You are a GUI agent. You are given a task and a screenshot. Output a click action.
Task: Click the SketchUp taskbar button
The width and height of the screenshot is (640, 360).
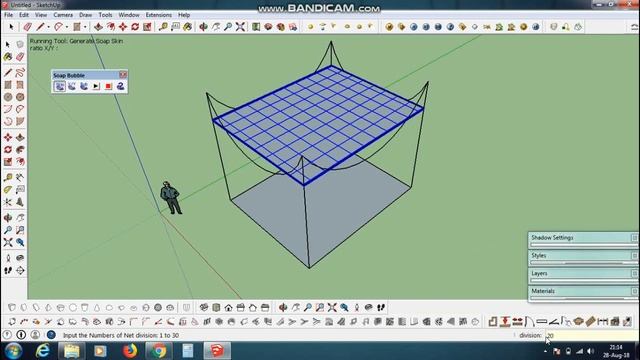pos(217,351)
